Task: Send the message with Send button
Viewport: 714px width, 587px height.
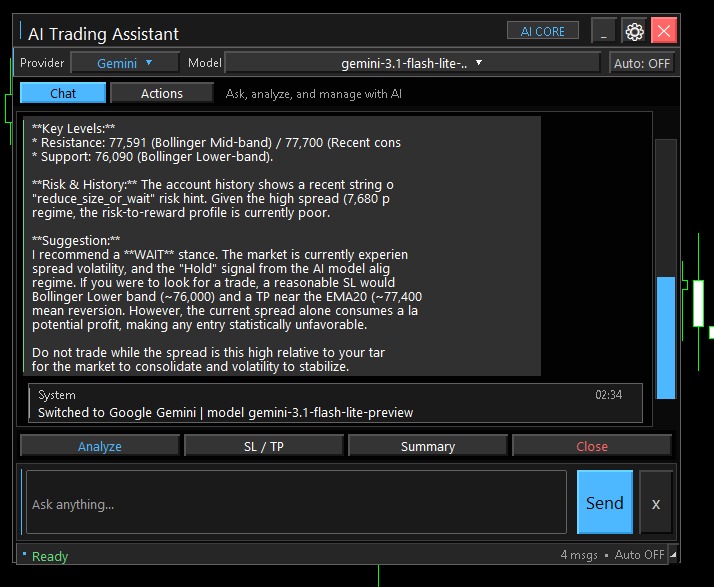Action: tap(605, 502)
